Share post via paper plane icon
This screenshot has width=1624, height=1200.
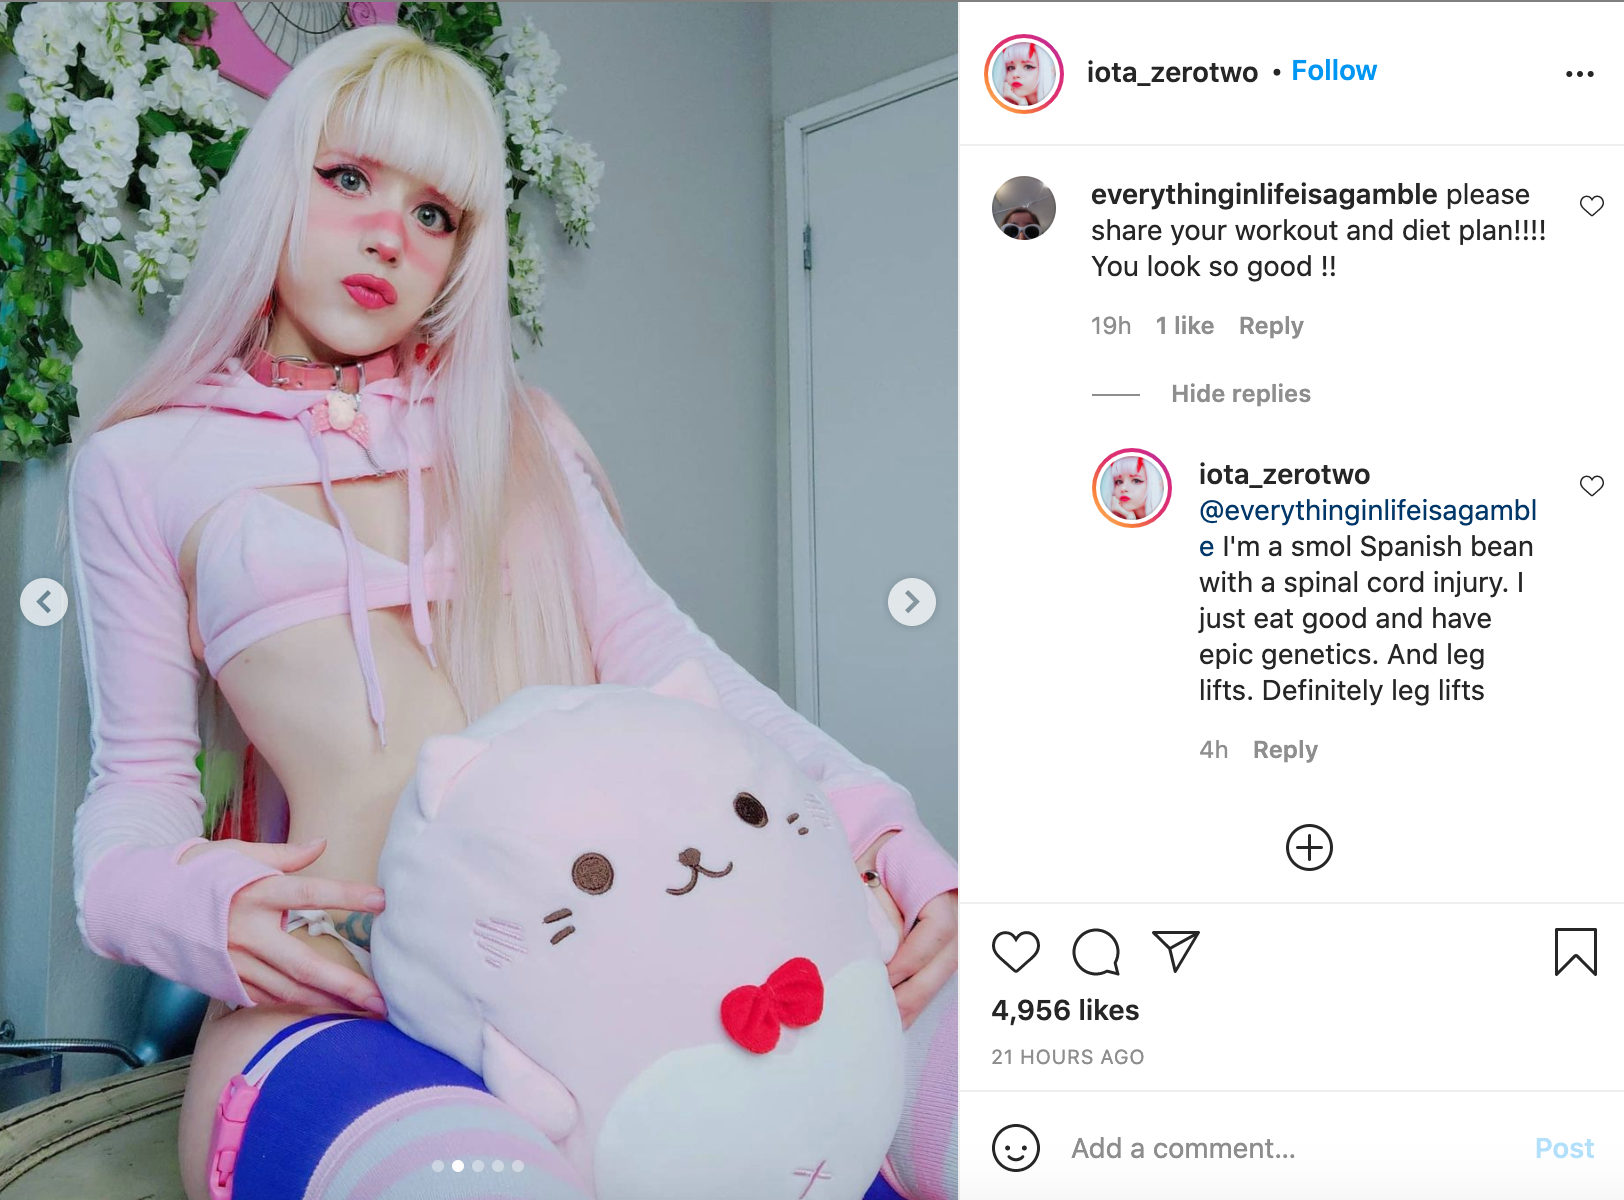pyautogui.click(x=1175, y=951)
